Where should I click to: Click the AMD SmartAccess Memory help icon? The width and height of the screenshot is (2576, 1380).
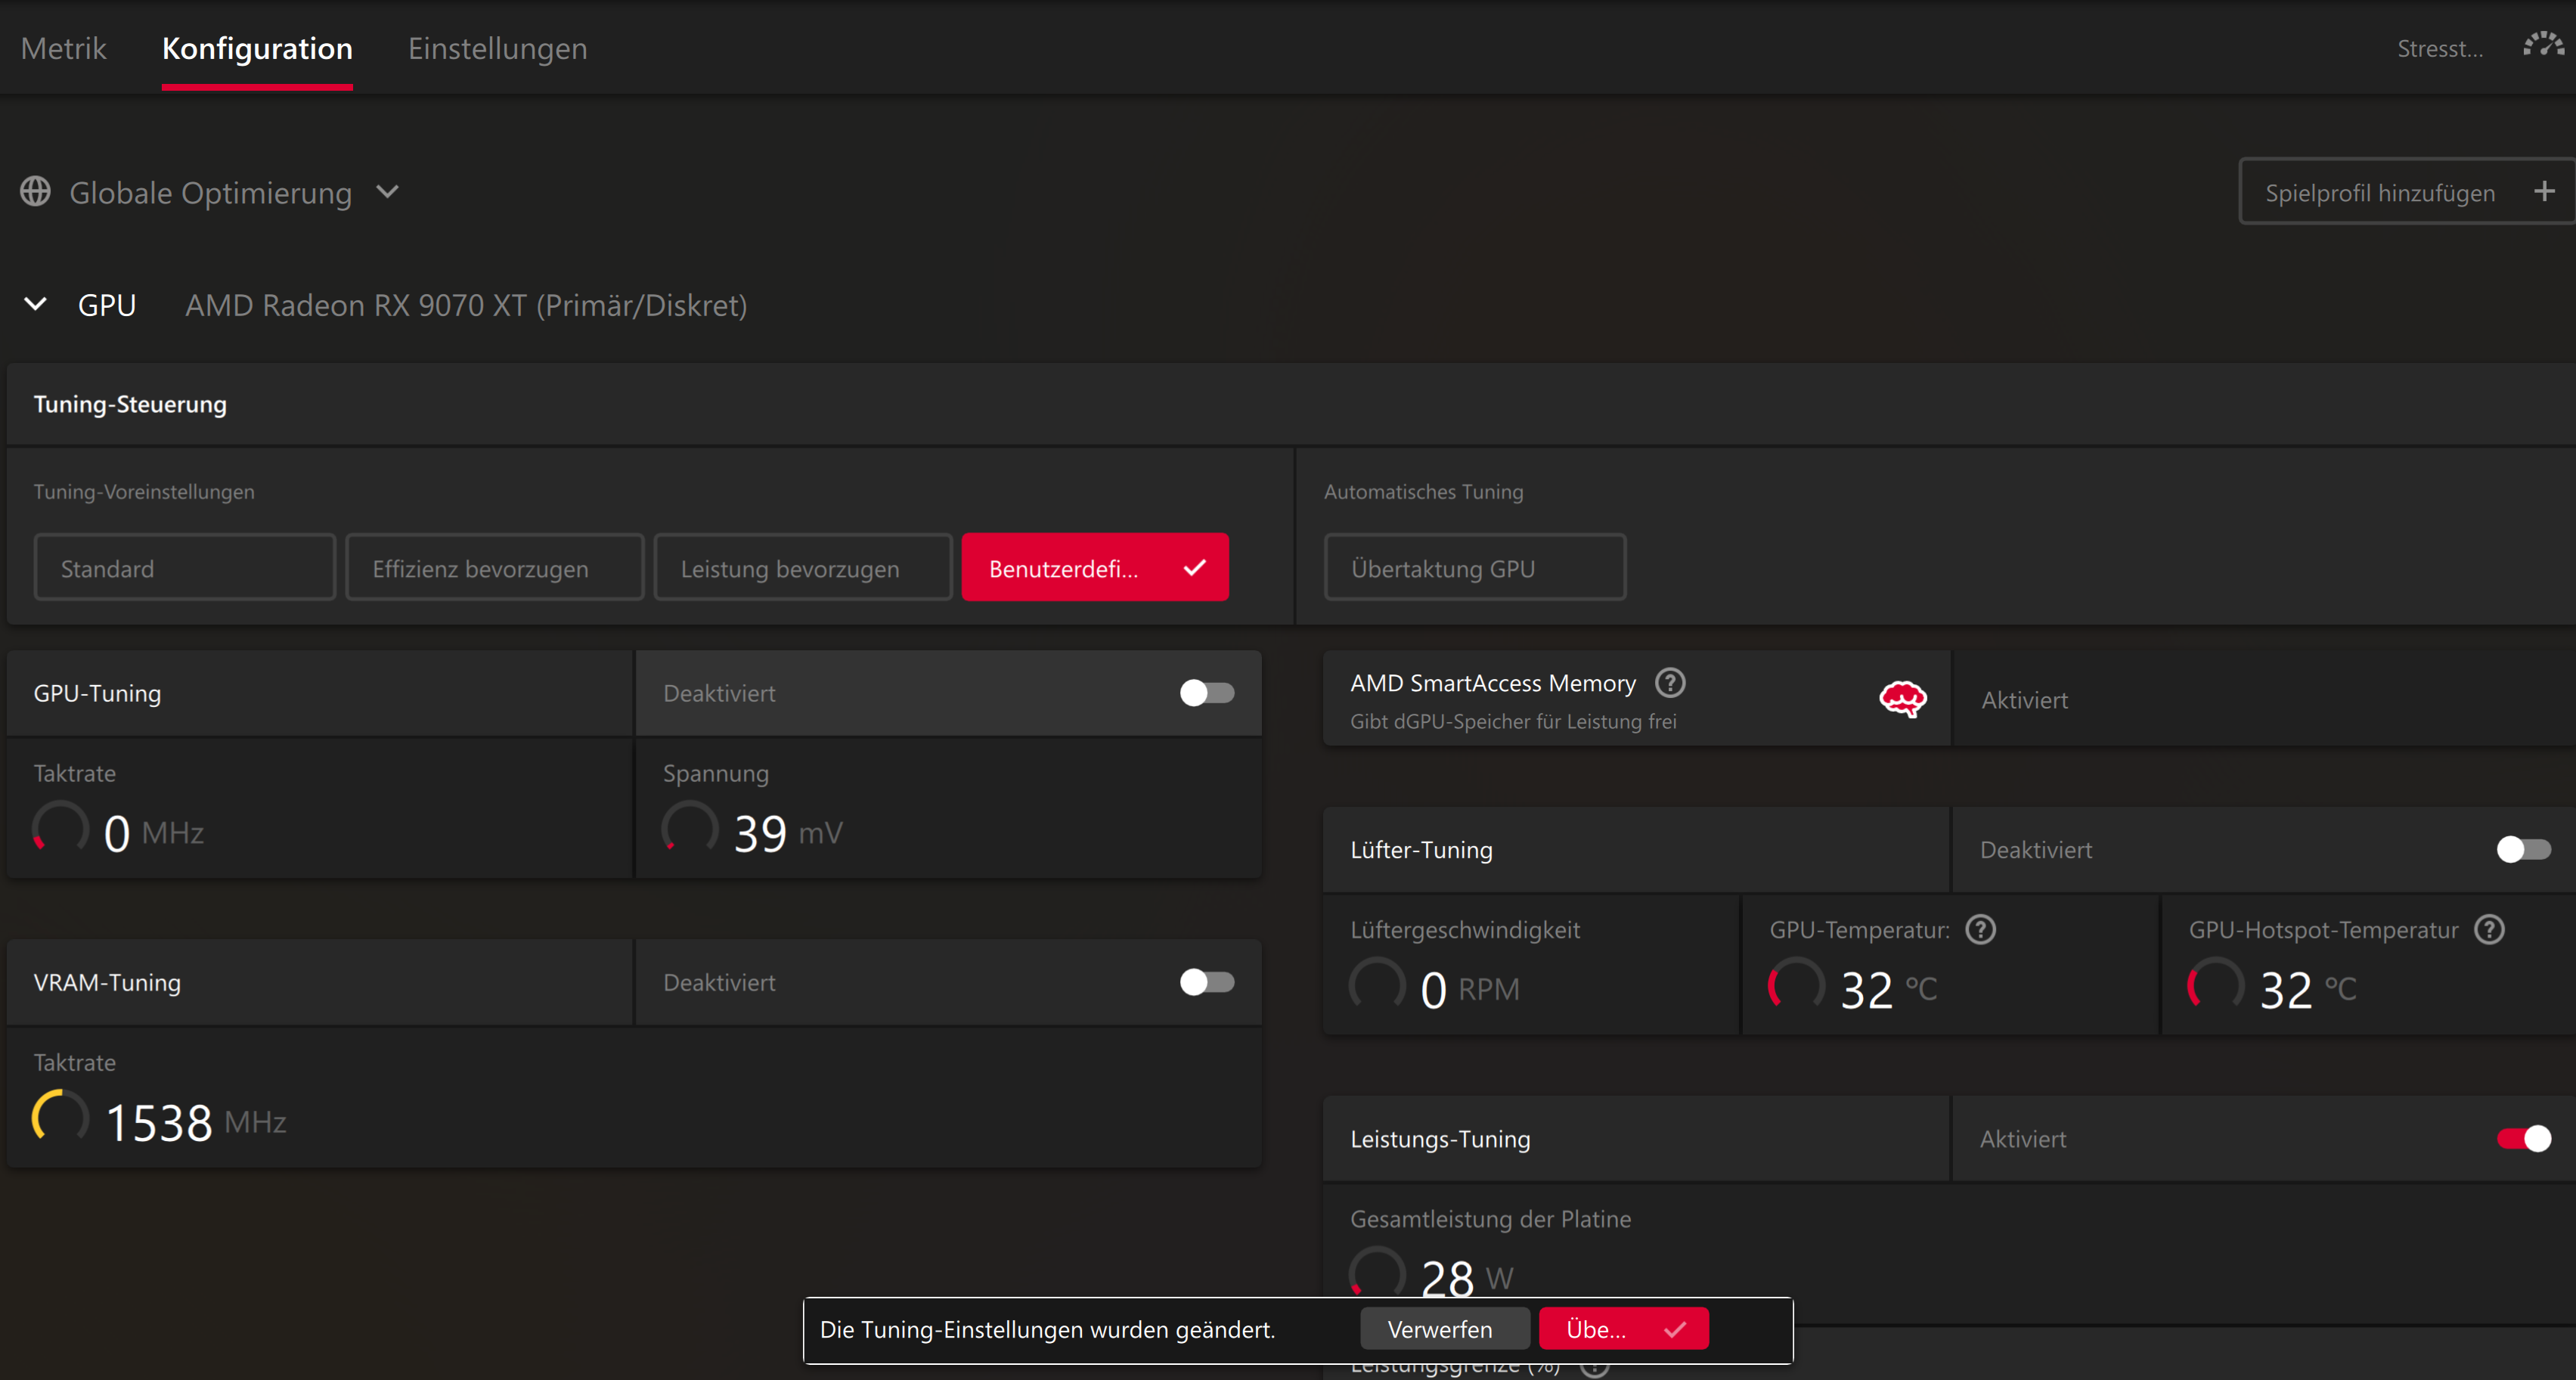1670,683
